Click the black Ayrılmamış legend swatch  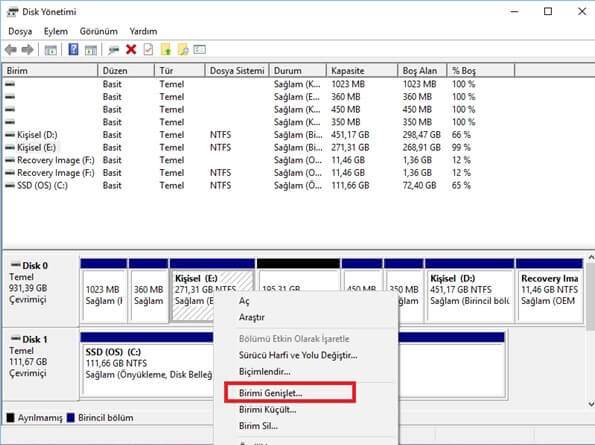pyautogui.click(x=11, y=418)
